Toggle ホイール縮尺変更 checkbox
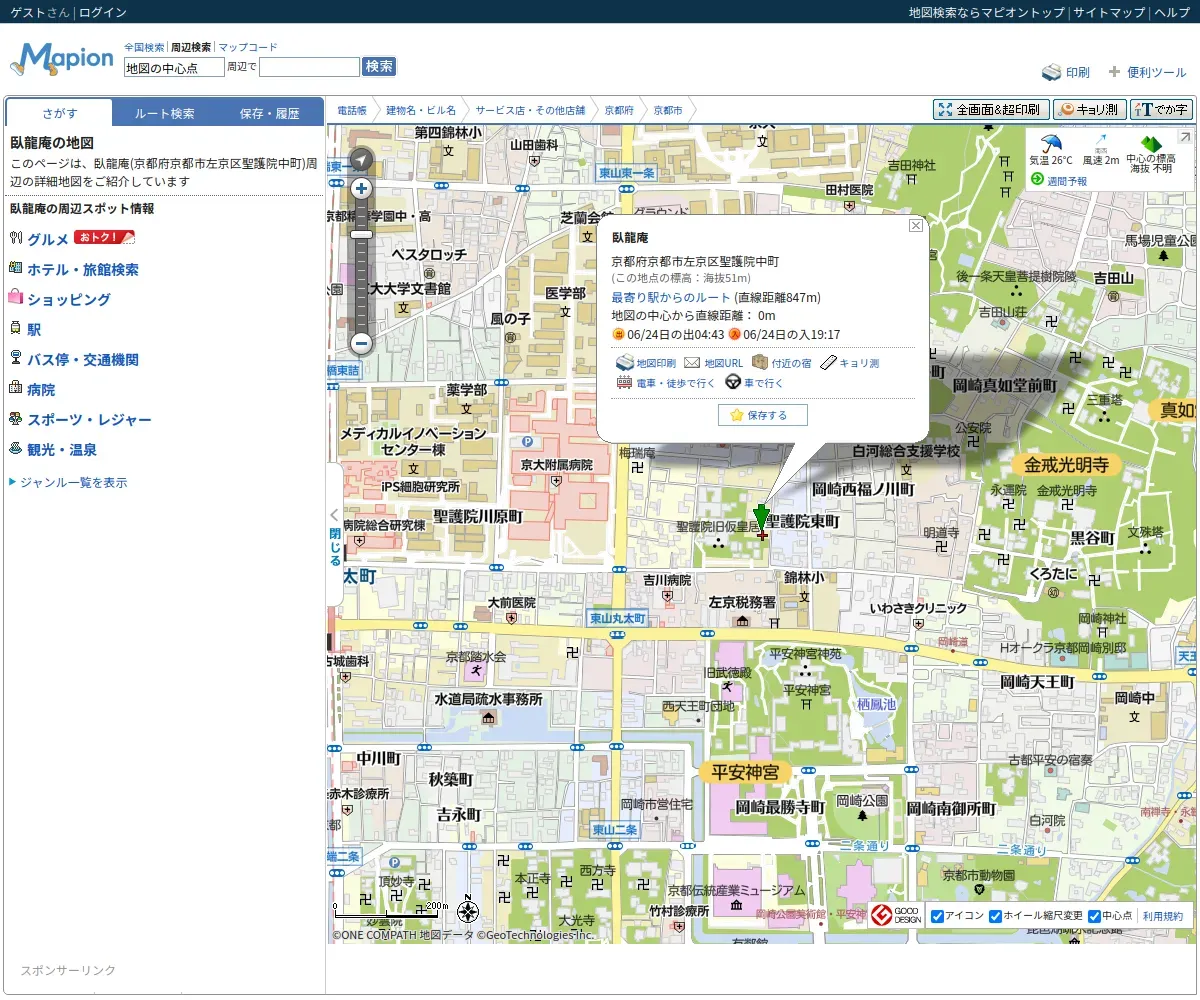Screen dimensions: 1200x1000 point(995,917)
